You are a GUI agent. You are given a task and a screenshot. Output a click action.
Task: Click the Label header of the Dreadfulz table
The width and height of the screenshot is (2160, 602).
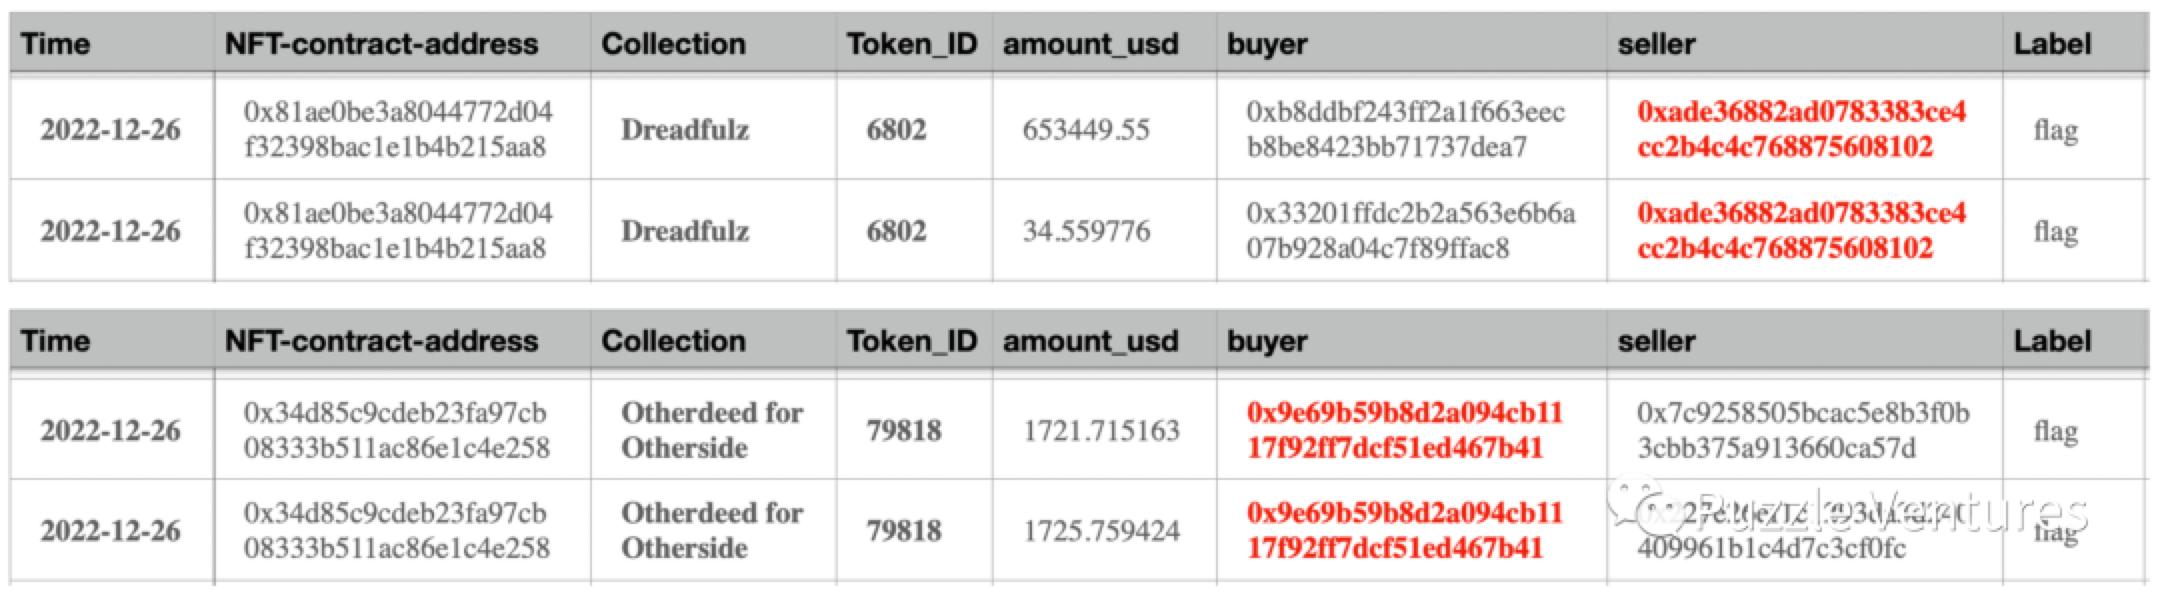2052,44
